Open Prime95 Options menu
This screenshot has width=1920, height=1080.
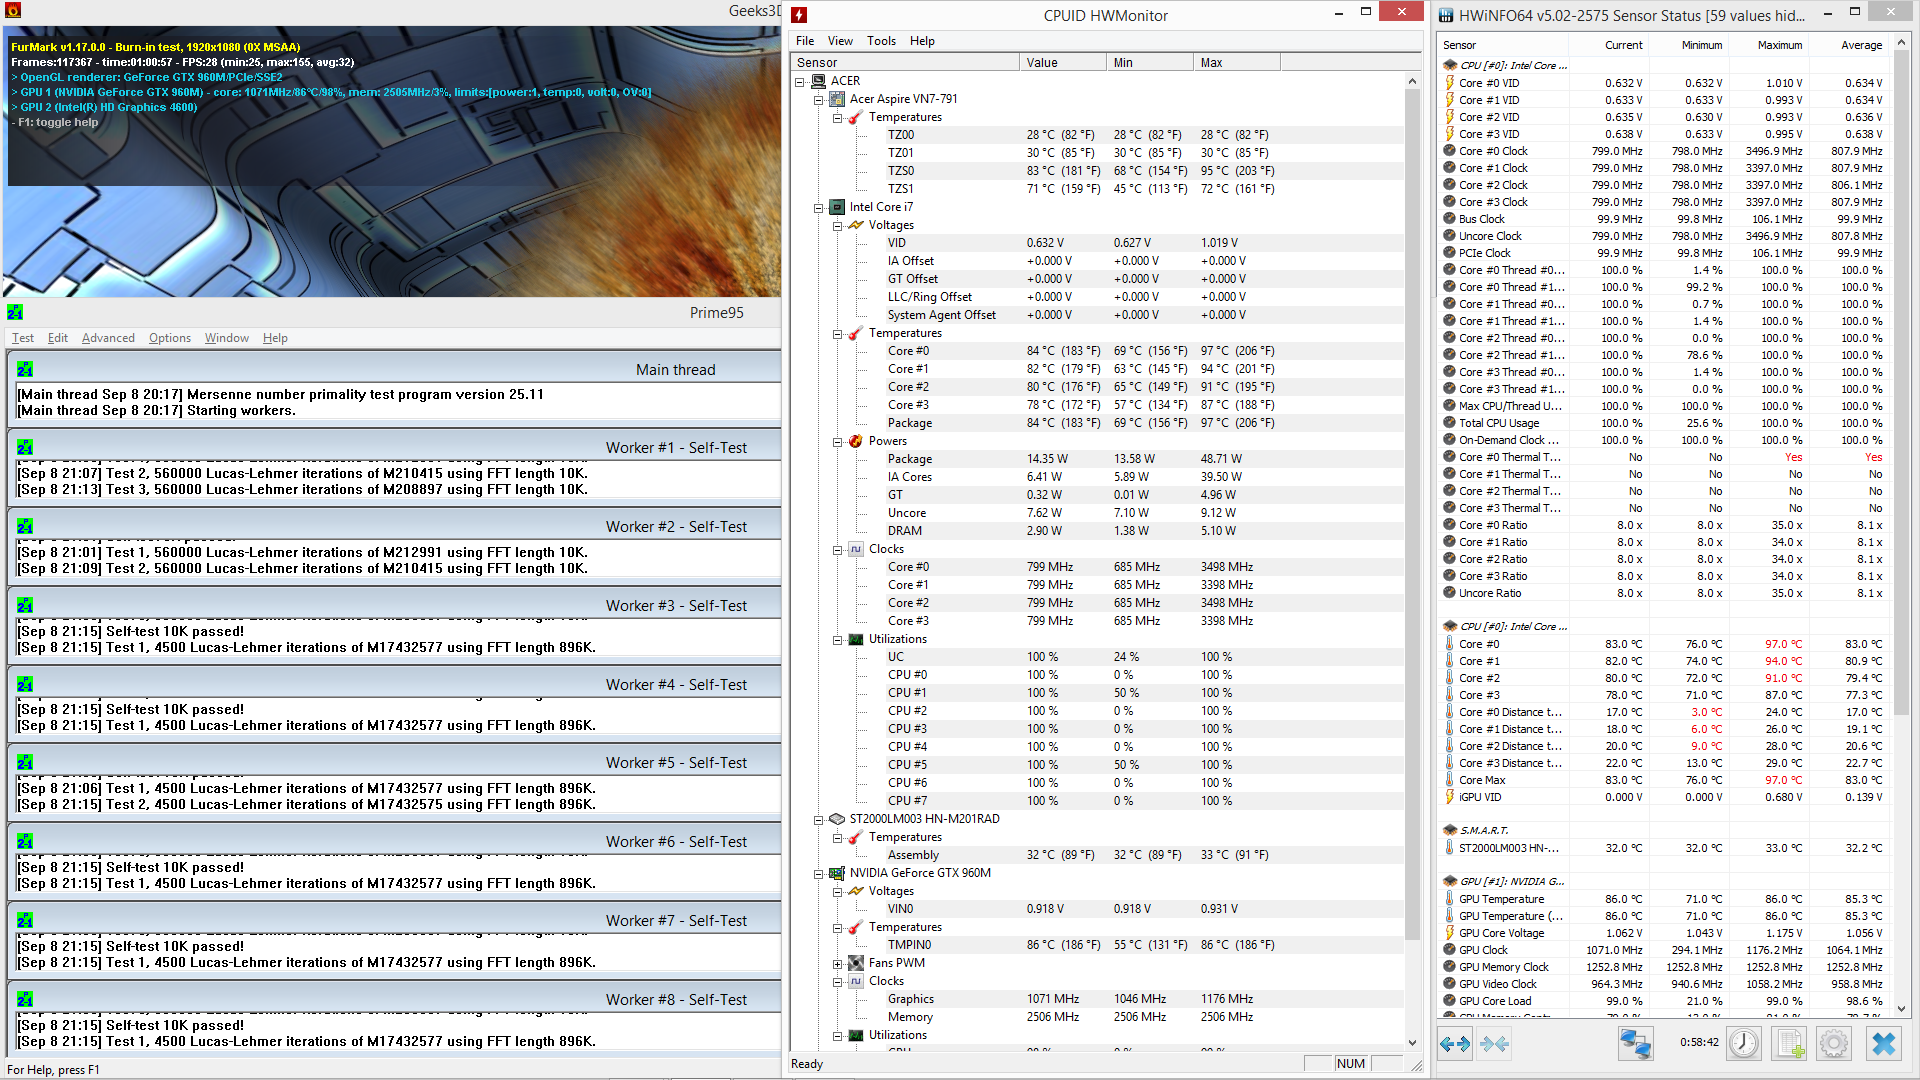pos(170,338)
